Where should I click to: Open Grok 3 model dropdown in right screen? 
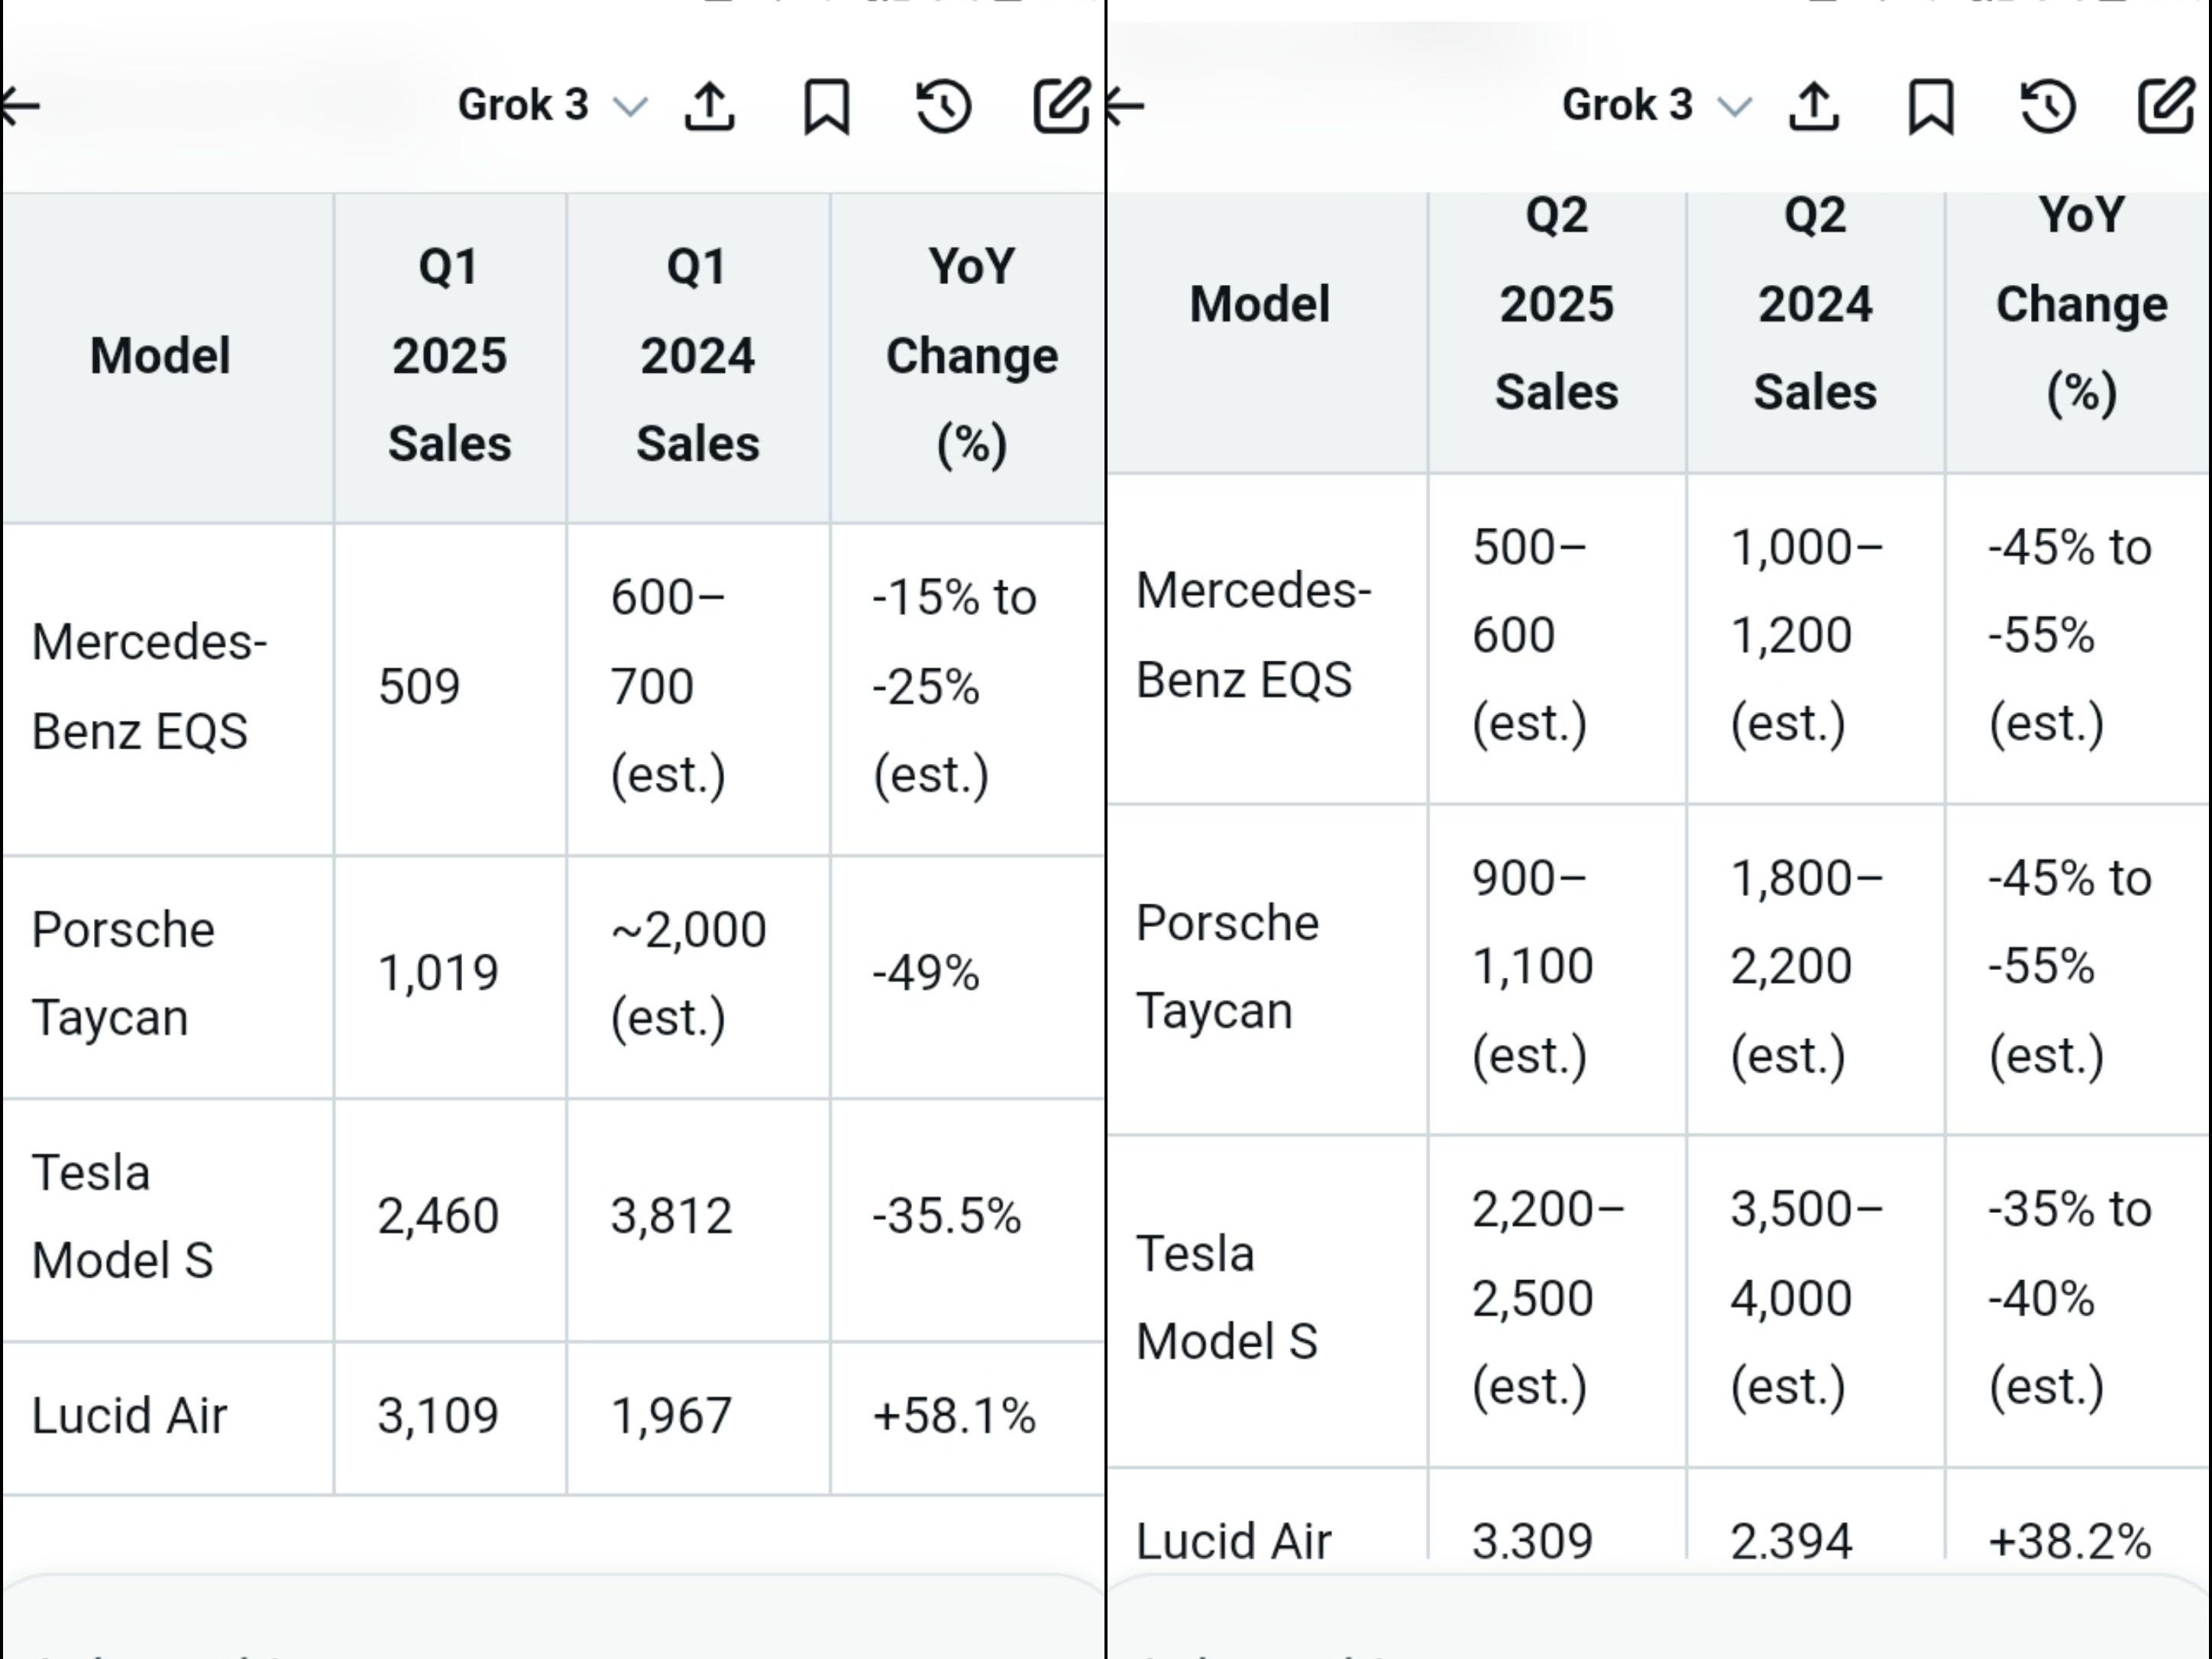[x=1657, y=105]
